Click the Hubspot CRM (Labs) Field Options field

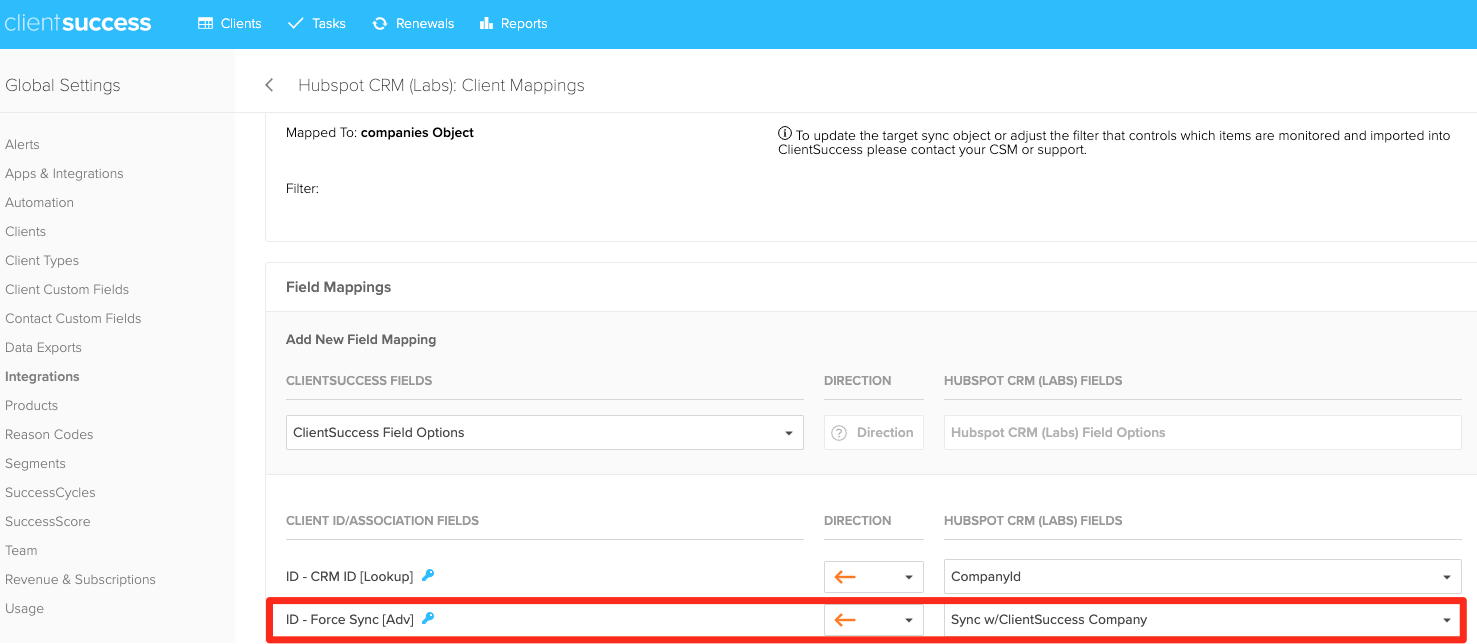click(x=1203, y=433)
